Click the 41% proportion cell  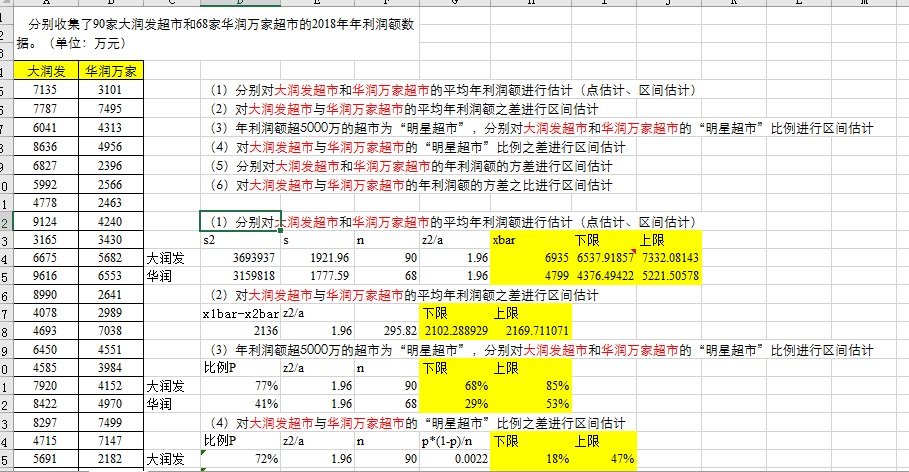coord(241,404)
